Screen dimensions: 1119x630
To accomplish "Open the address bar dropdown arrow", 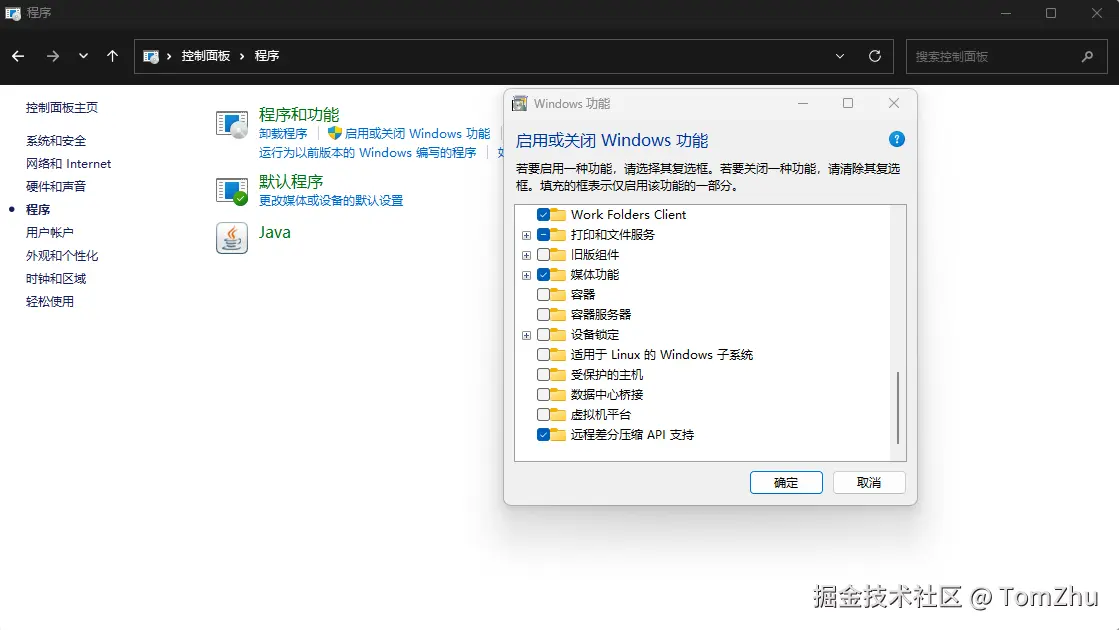I will [x=840, y=56].
